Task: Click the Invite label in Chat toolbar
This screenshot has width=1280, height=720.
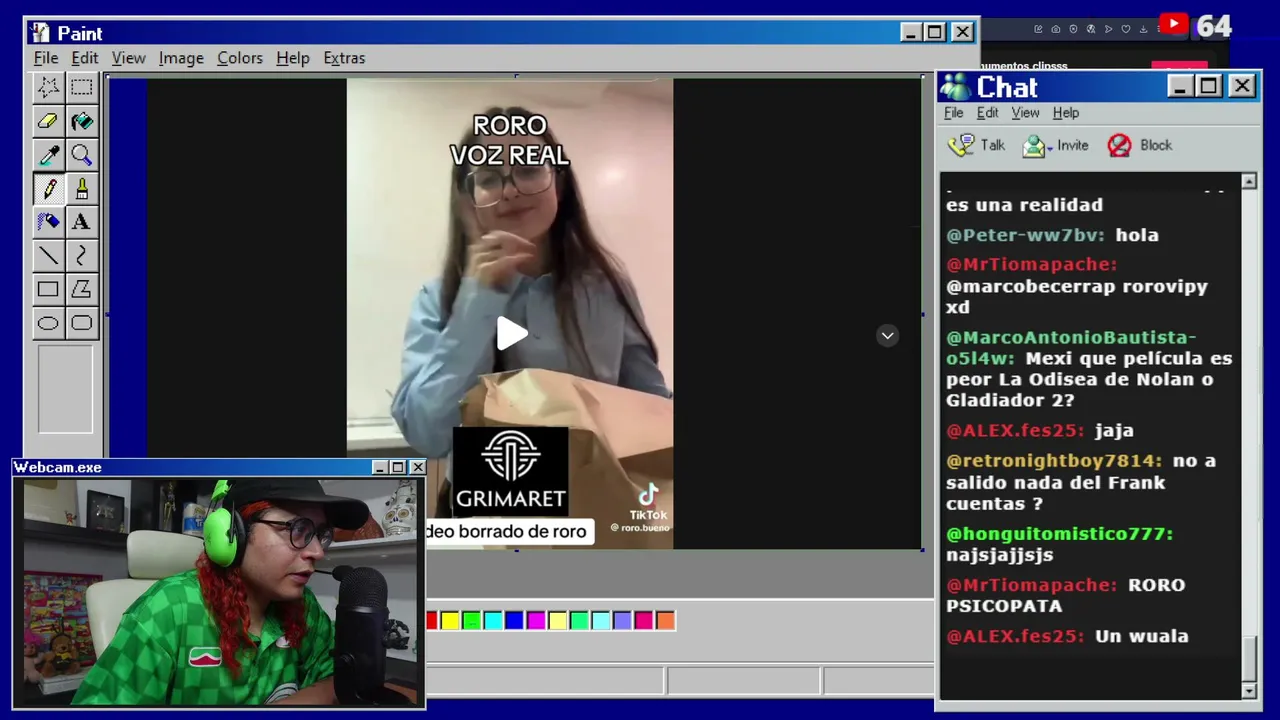Action: point(1073,145)
